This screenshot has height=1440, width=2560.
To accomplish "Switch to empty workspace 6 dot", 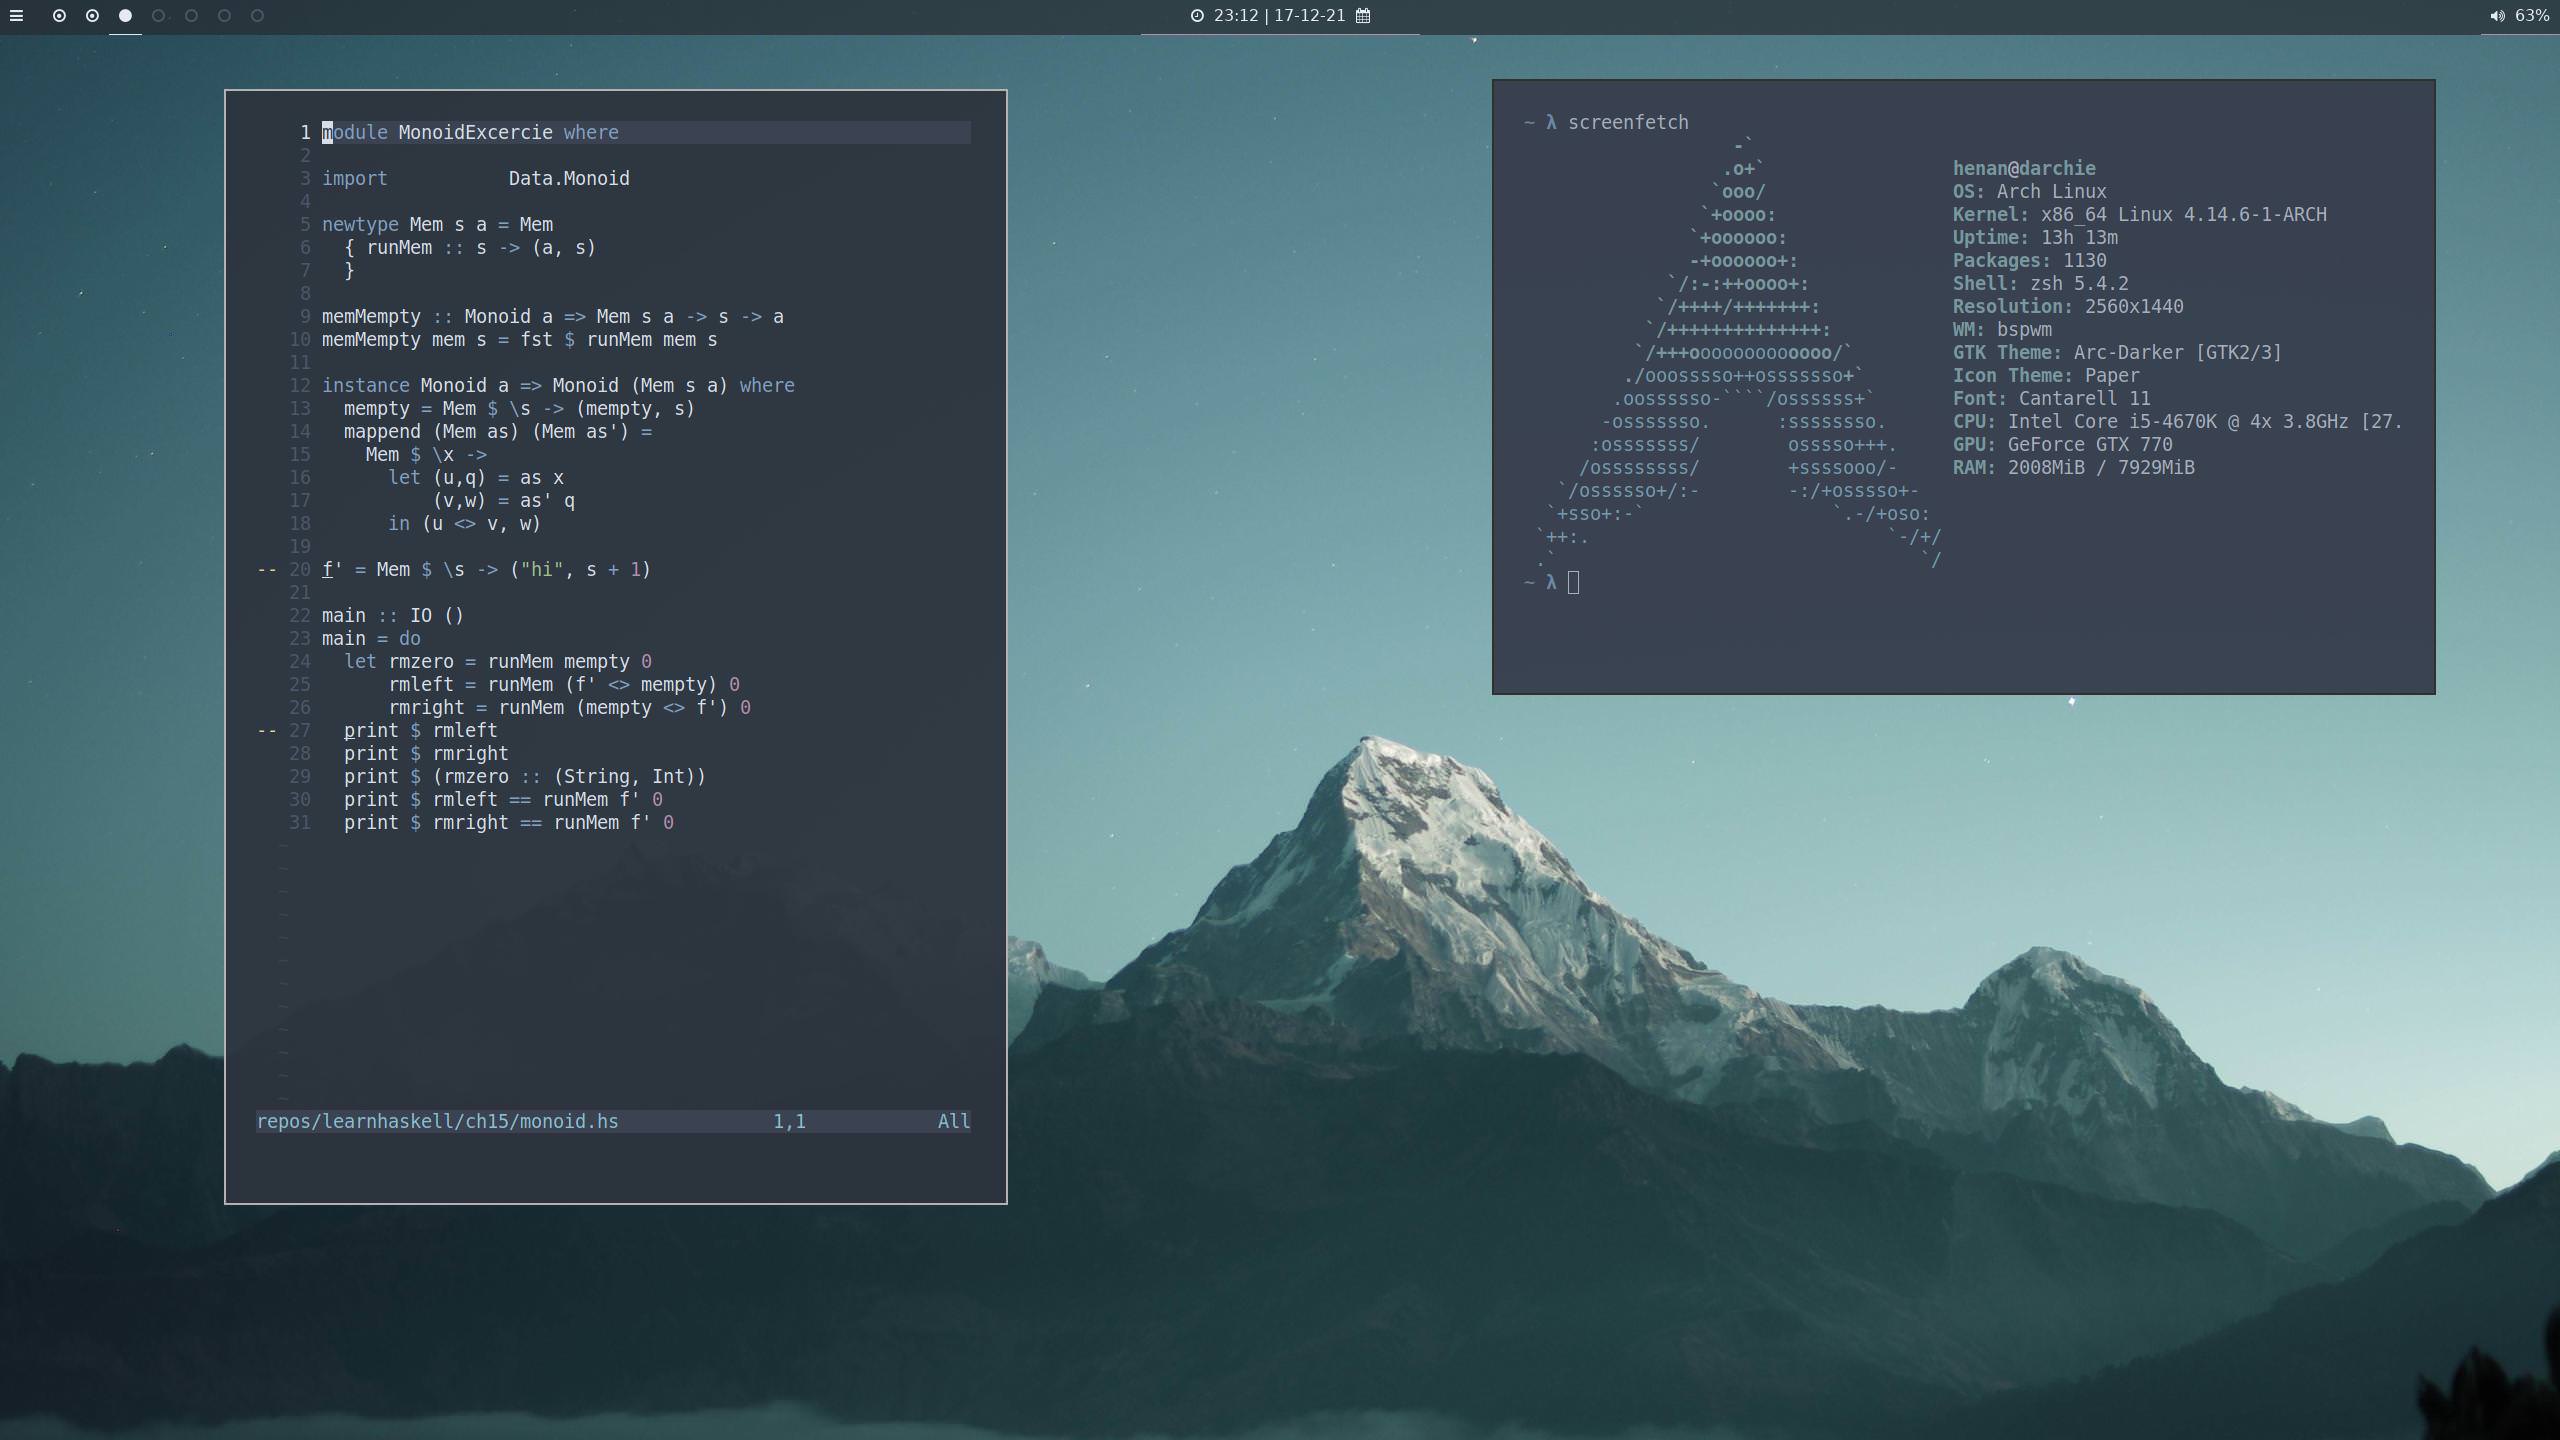I will coord(224,16).
